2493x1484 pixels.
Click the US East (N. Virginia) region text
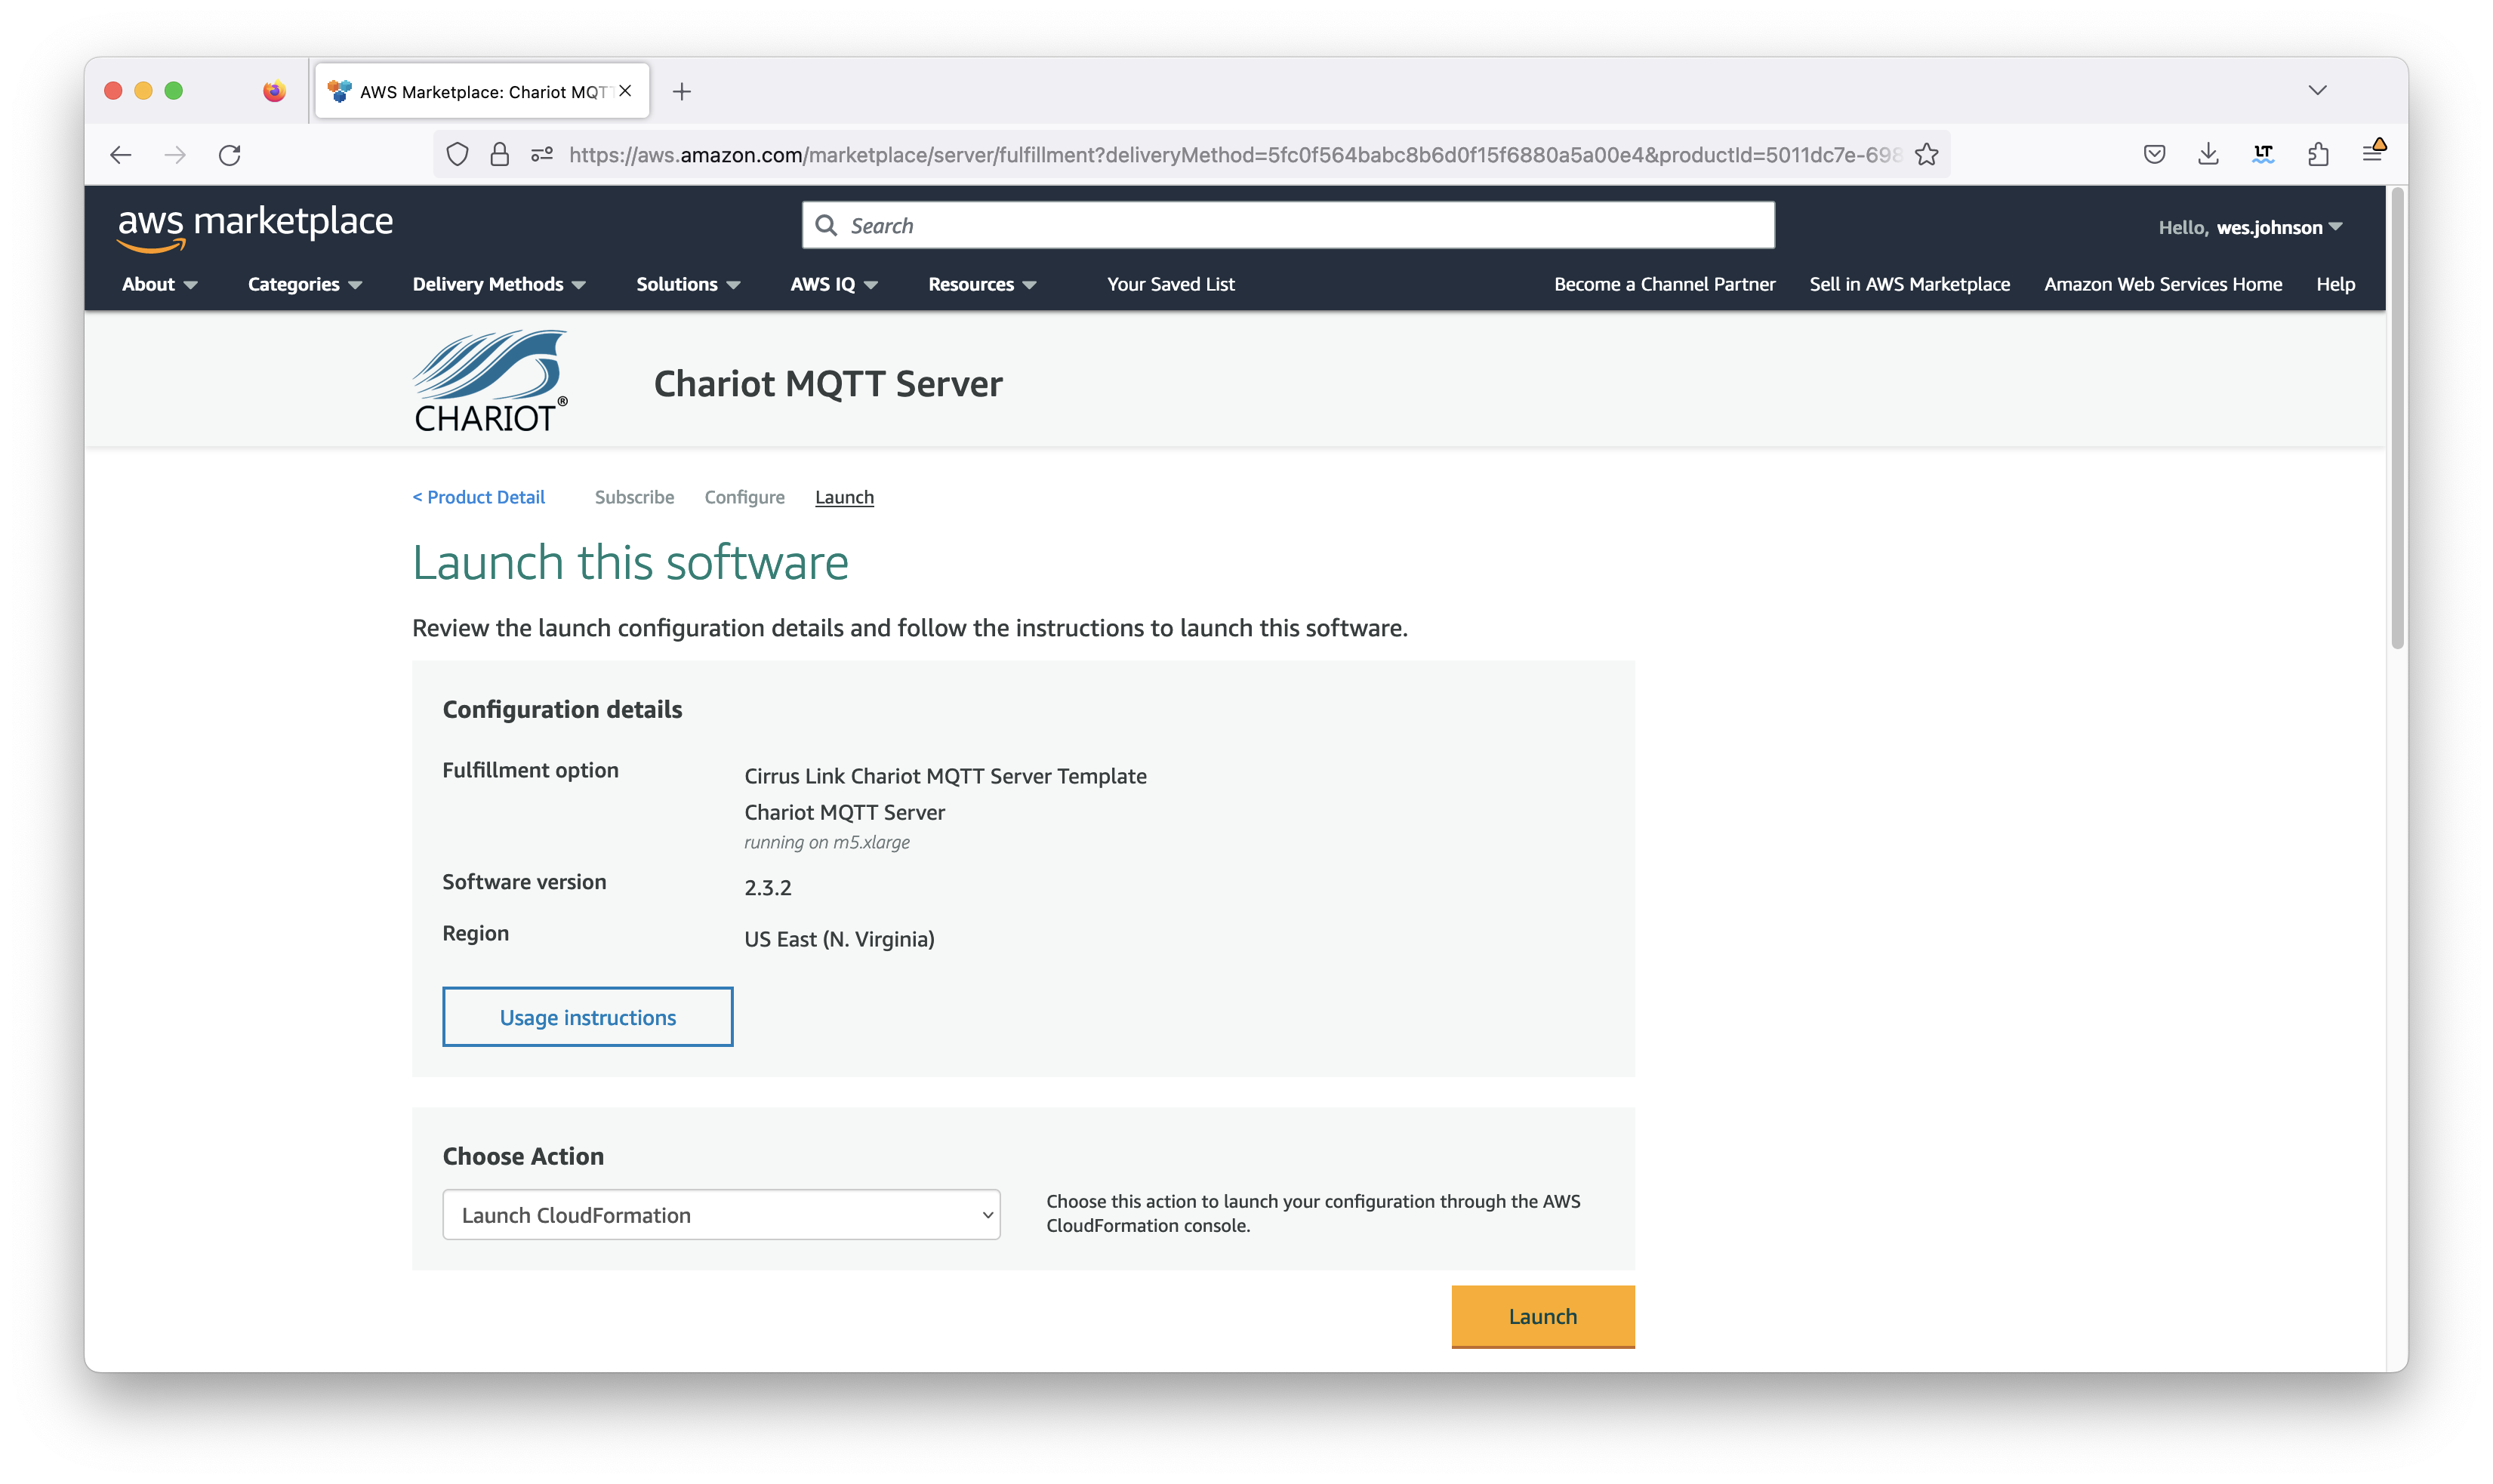click(x=839, y=939)
